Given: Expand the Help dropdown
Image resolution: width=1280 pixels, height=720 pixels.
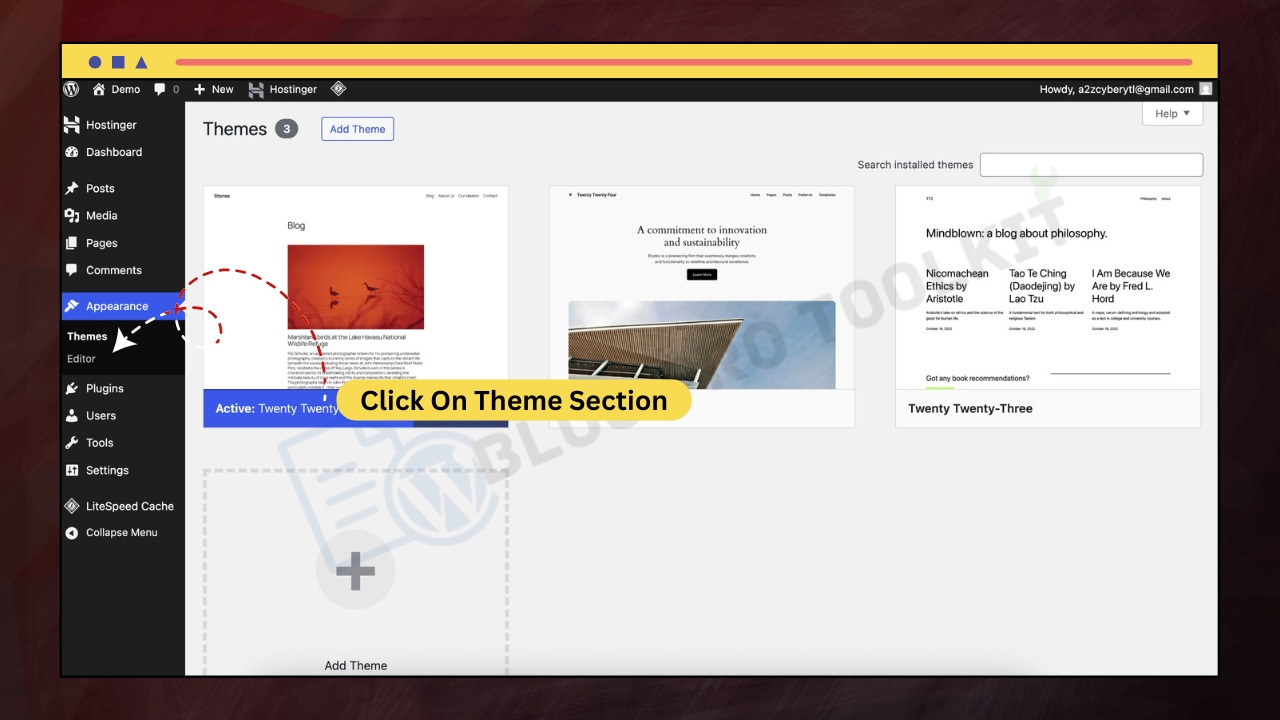Looking at the screenshot, I should [x=1172, y=114].
